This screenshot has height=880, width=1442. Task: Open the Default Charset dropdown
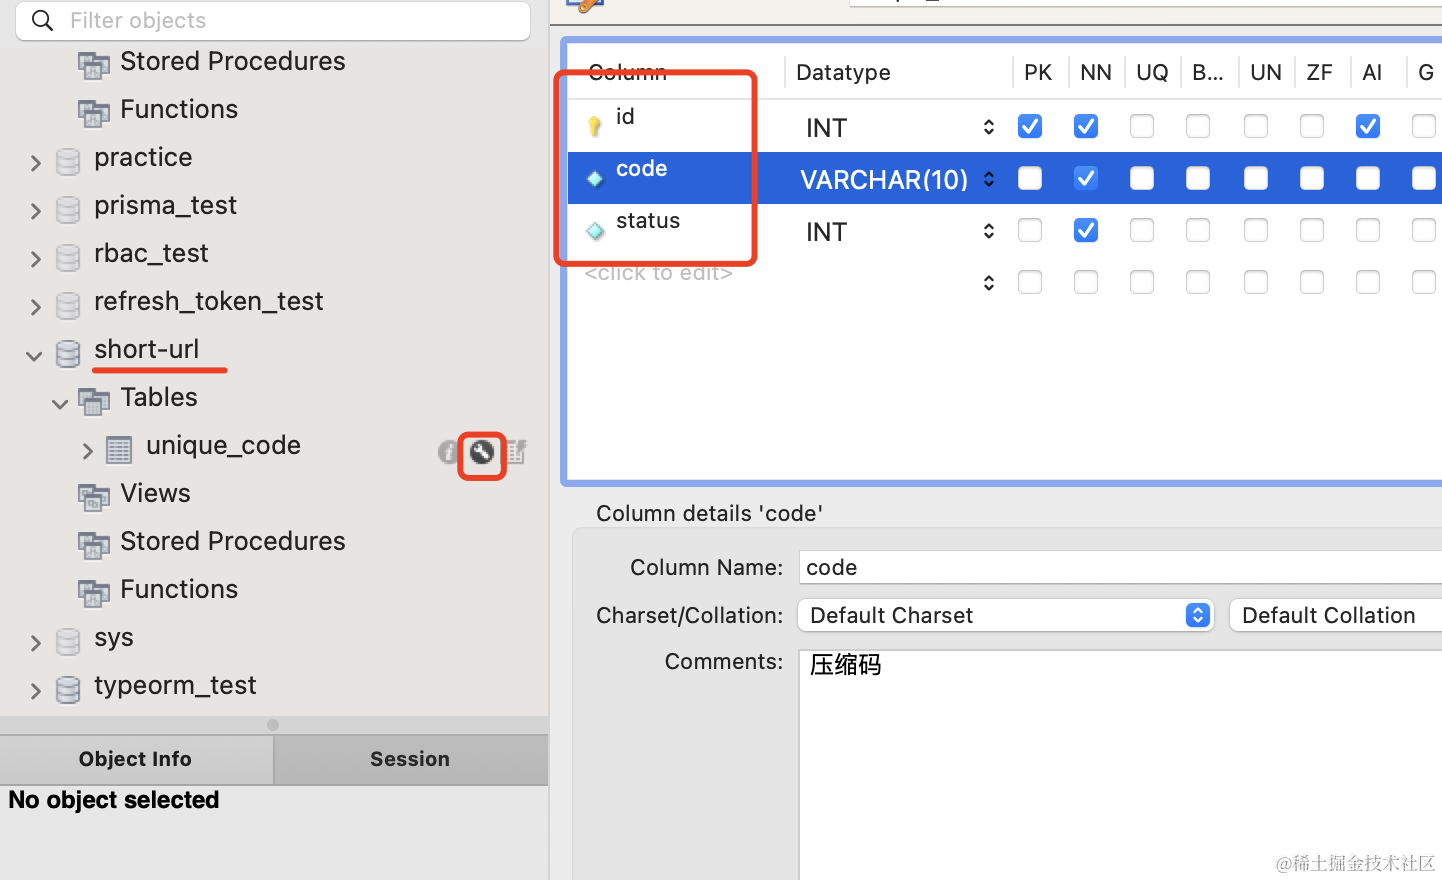(1005, 615)
